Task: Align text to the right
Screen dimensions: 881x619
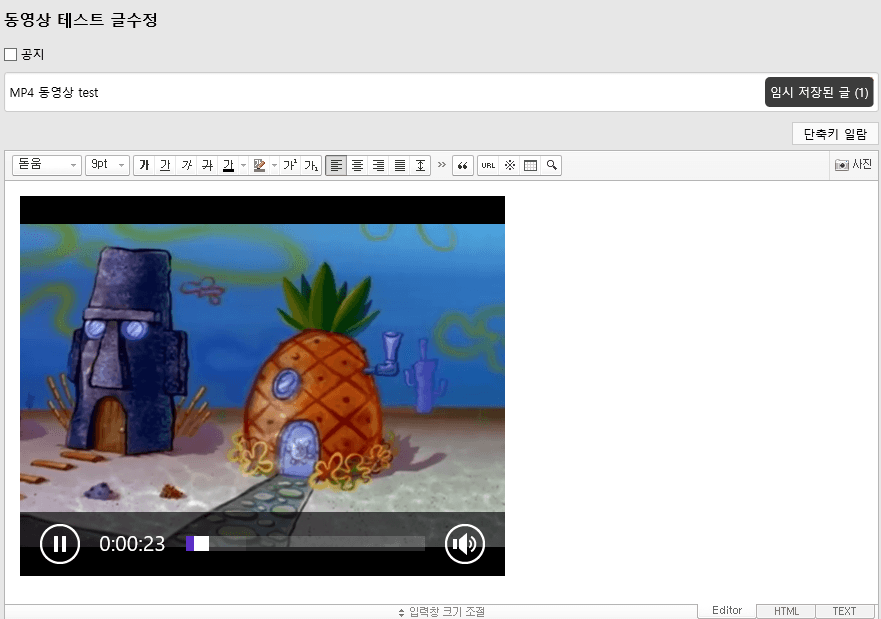Action: [x=379, y=165]
